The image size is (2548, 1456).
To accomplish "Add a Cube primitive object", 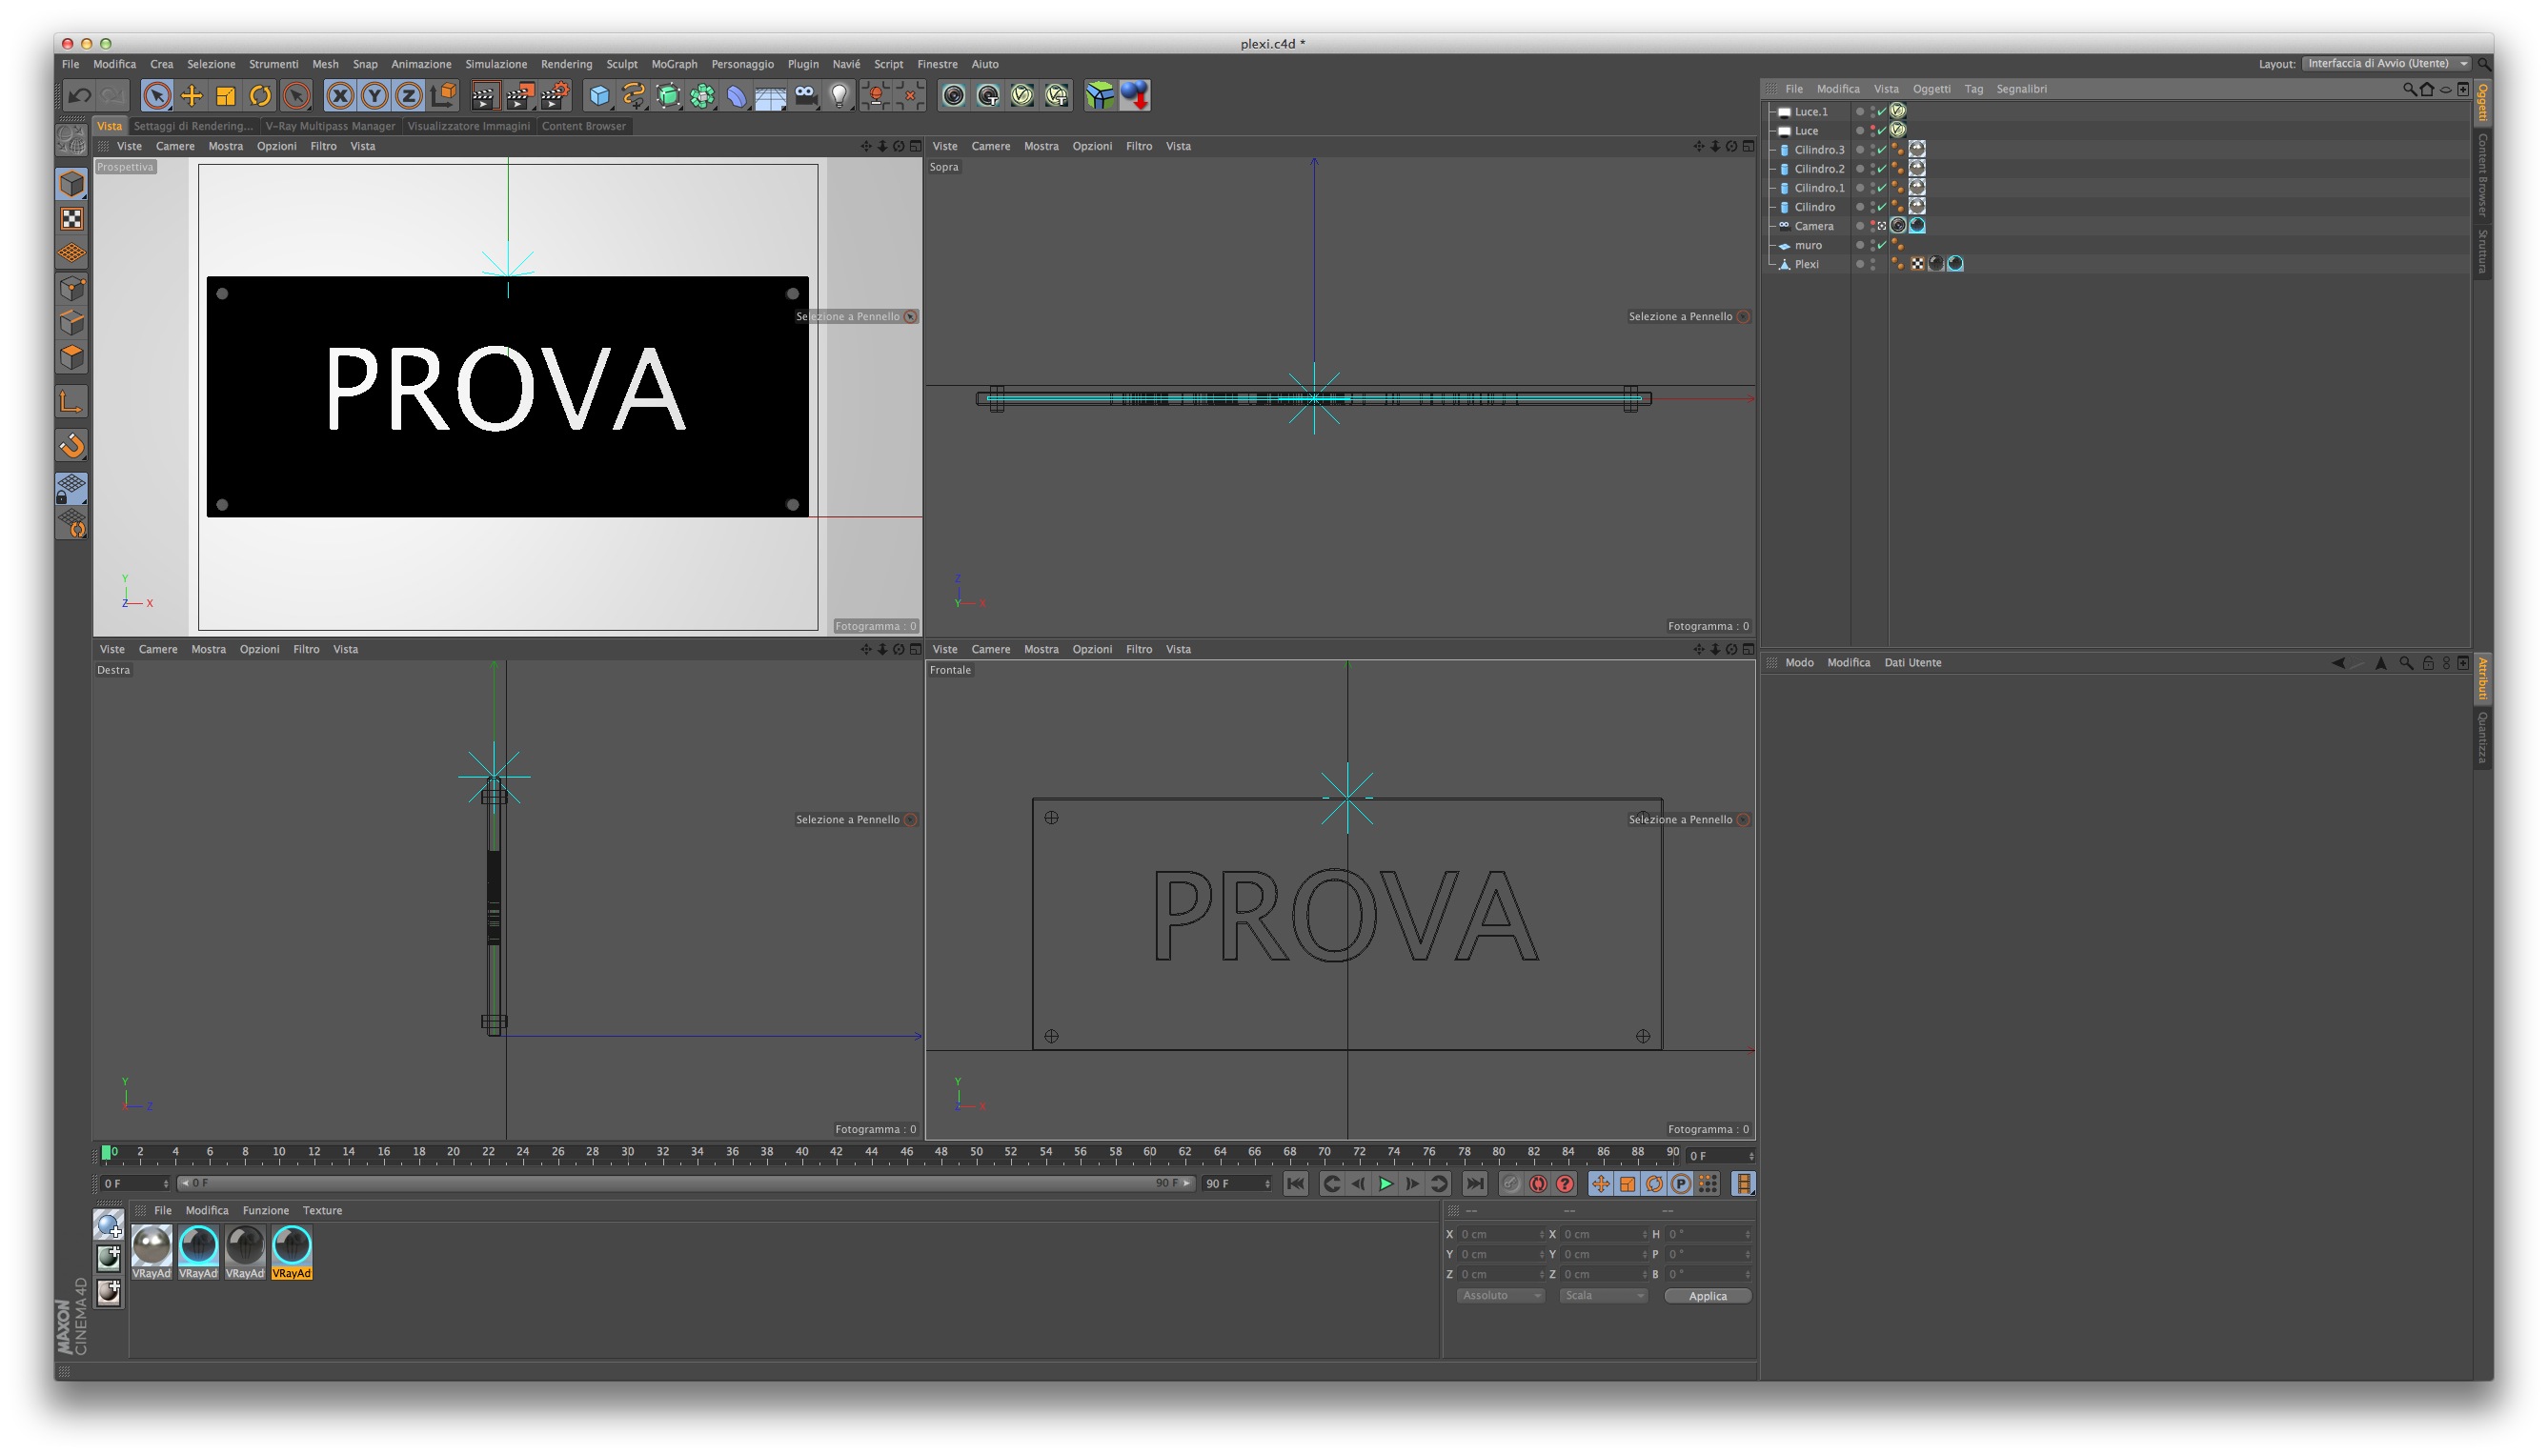I will pos(599,96).
